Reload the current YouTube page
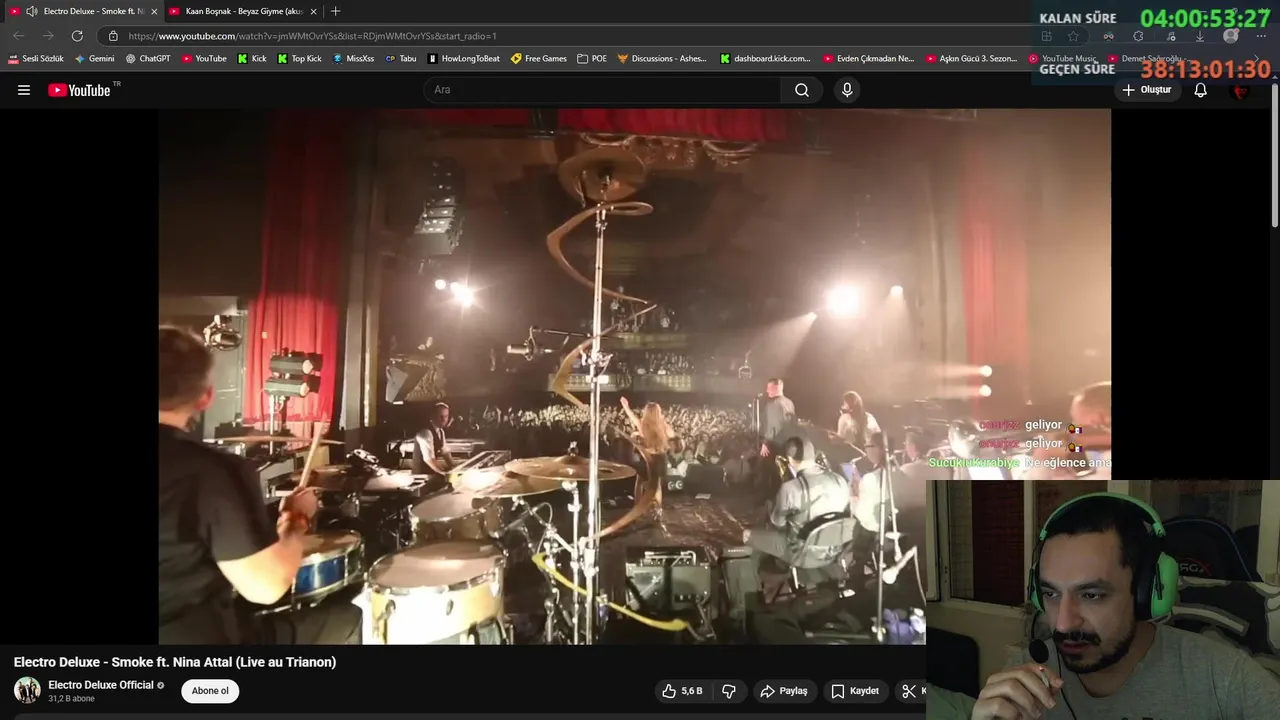The image size is (1280, 720). tap(77, 36)
